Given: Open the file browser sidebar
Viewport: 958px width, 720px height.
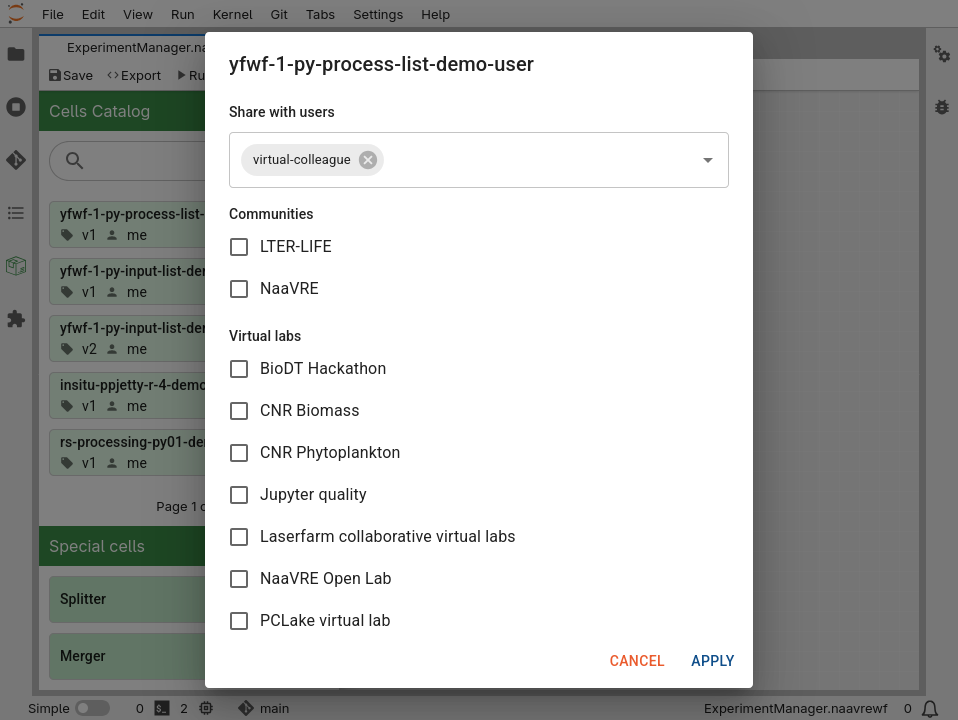Looking at the screenshot, I should tap(16, 55).
